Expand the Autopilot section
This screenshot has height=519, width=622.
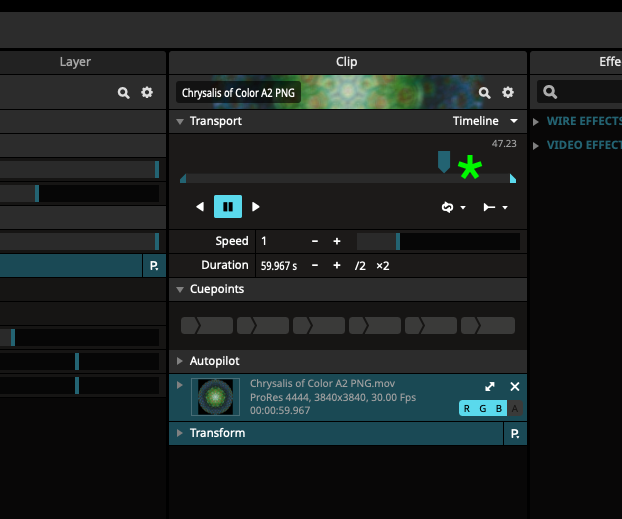180,361
